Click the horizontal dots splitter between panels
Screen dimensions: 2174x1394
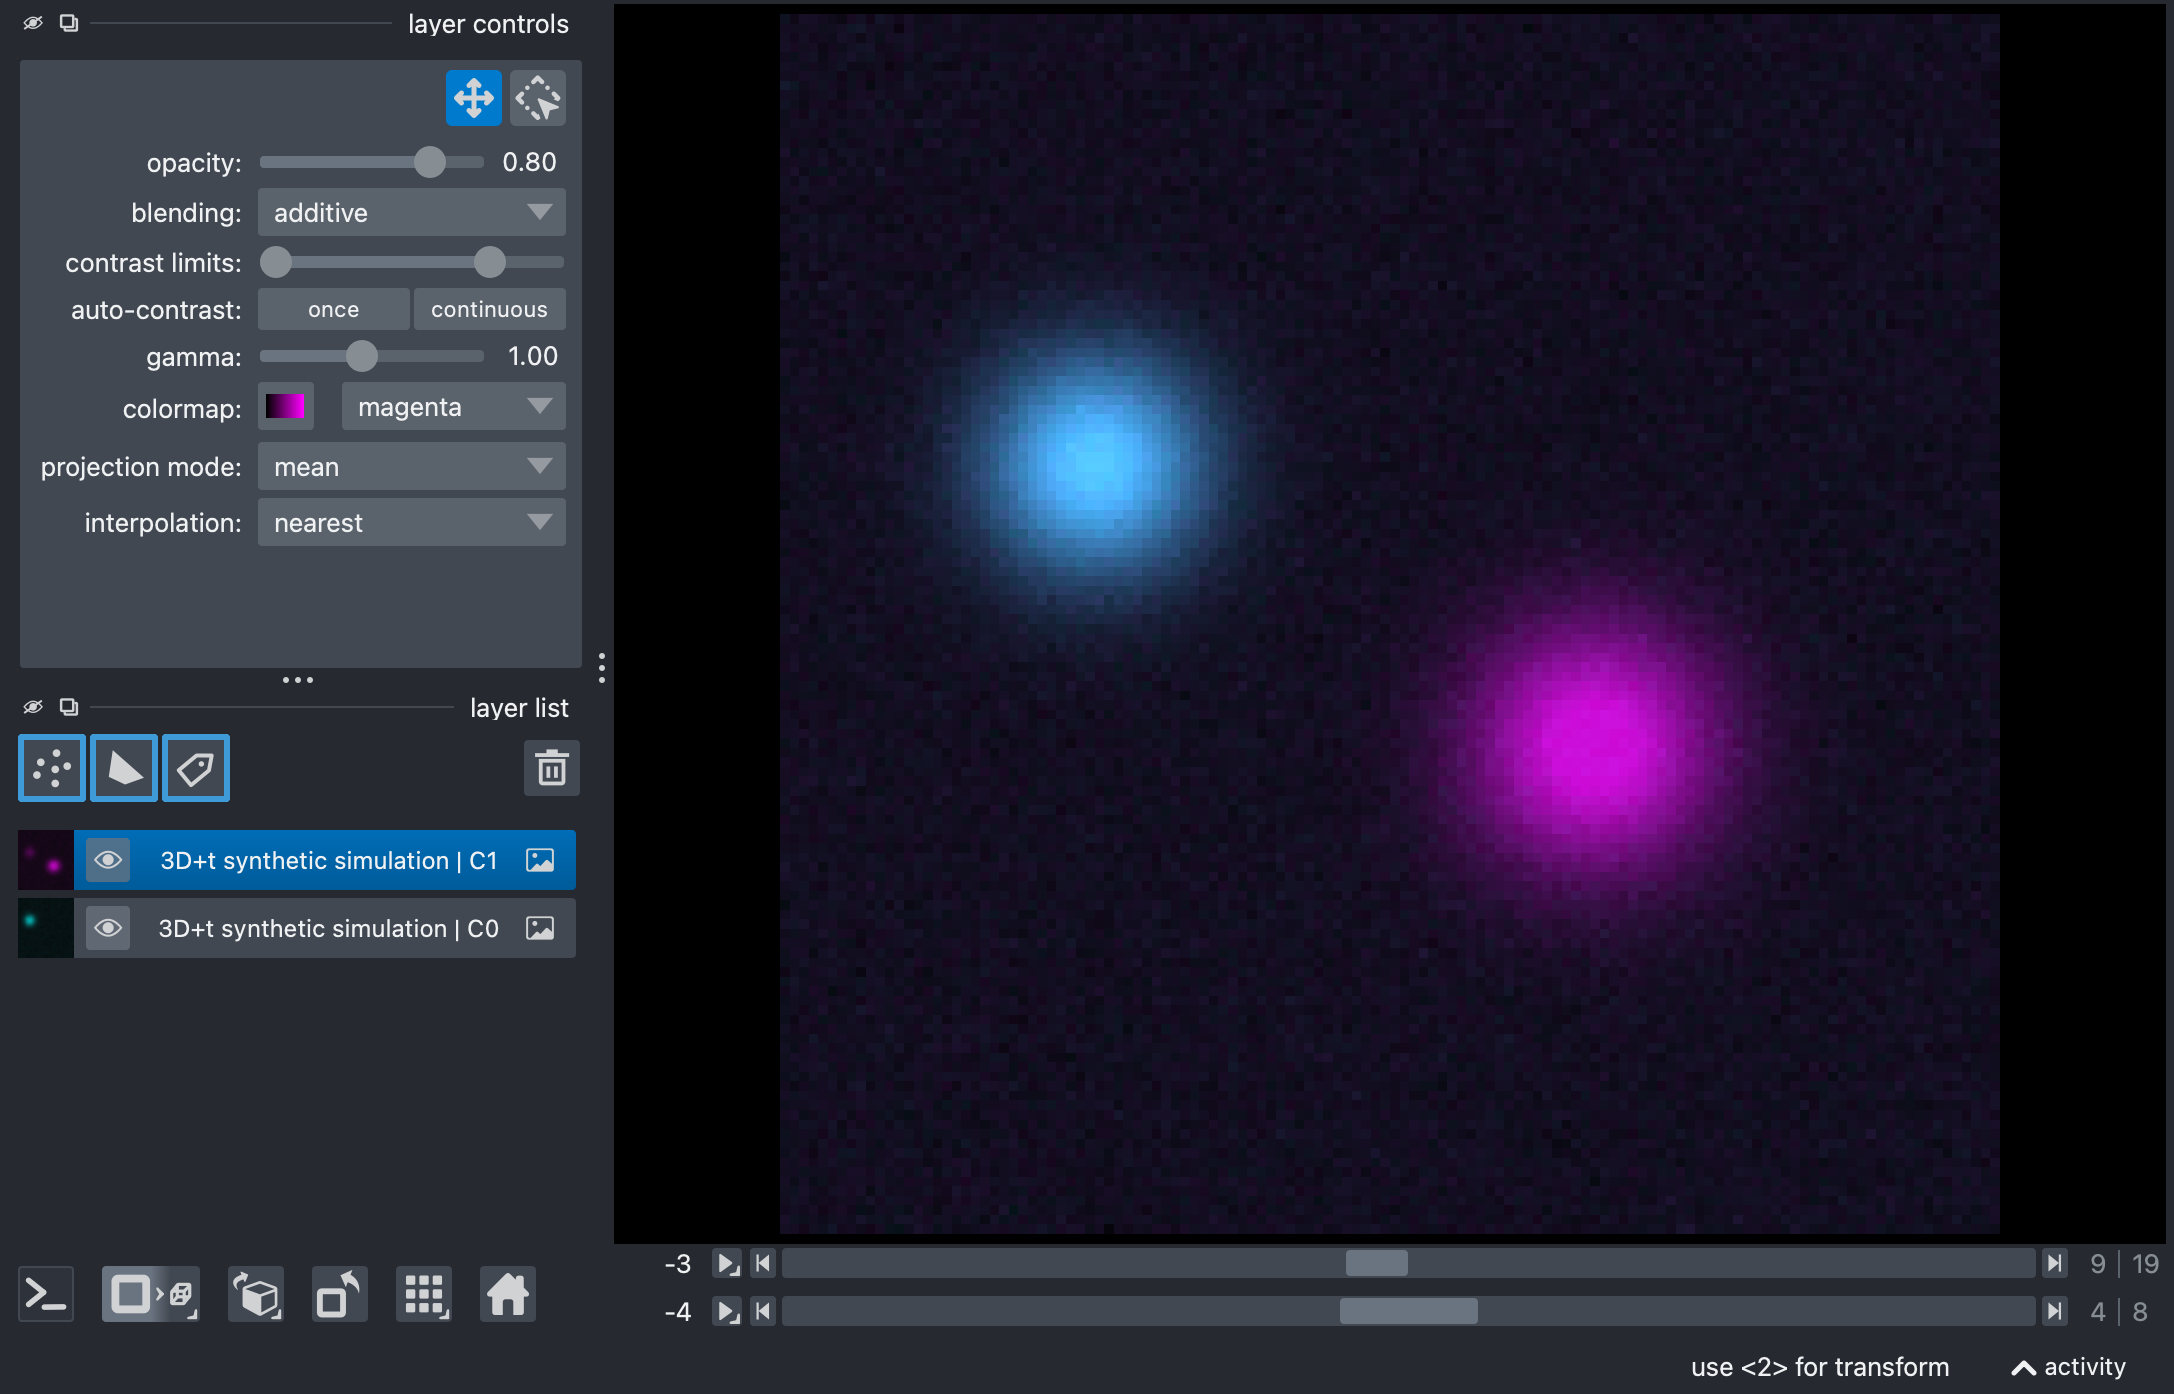click(x=298, y=680)
